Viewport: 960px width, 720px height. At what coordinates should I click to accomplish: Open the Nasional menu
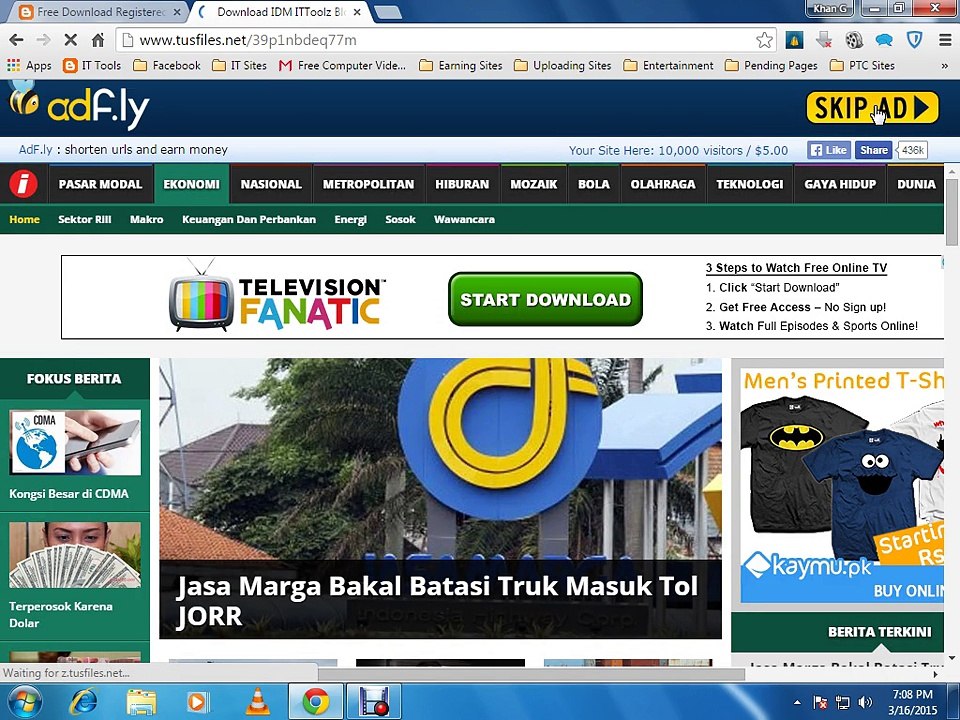(271, 184)
